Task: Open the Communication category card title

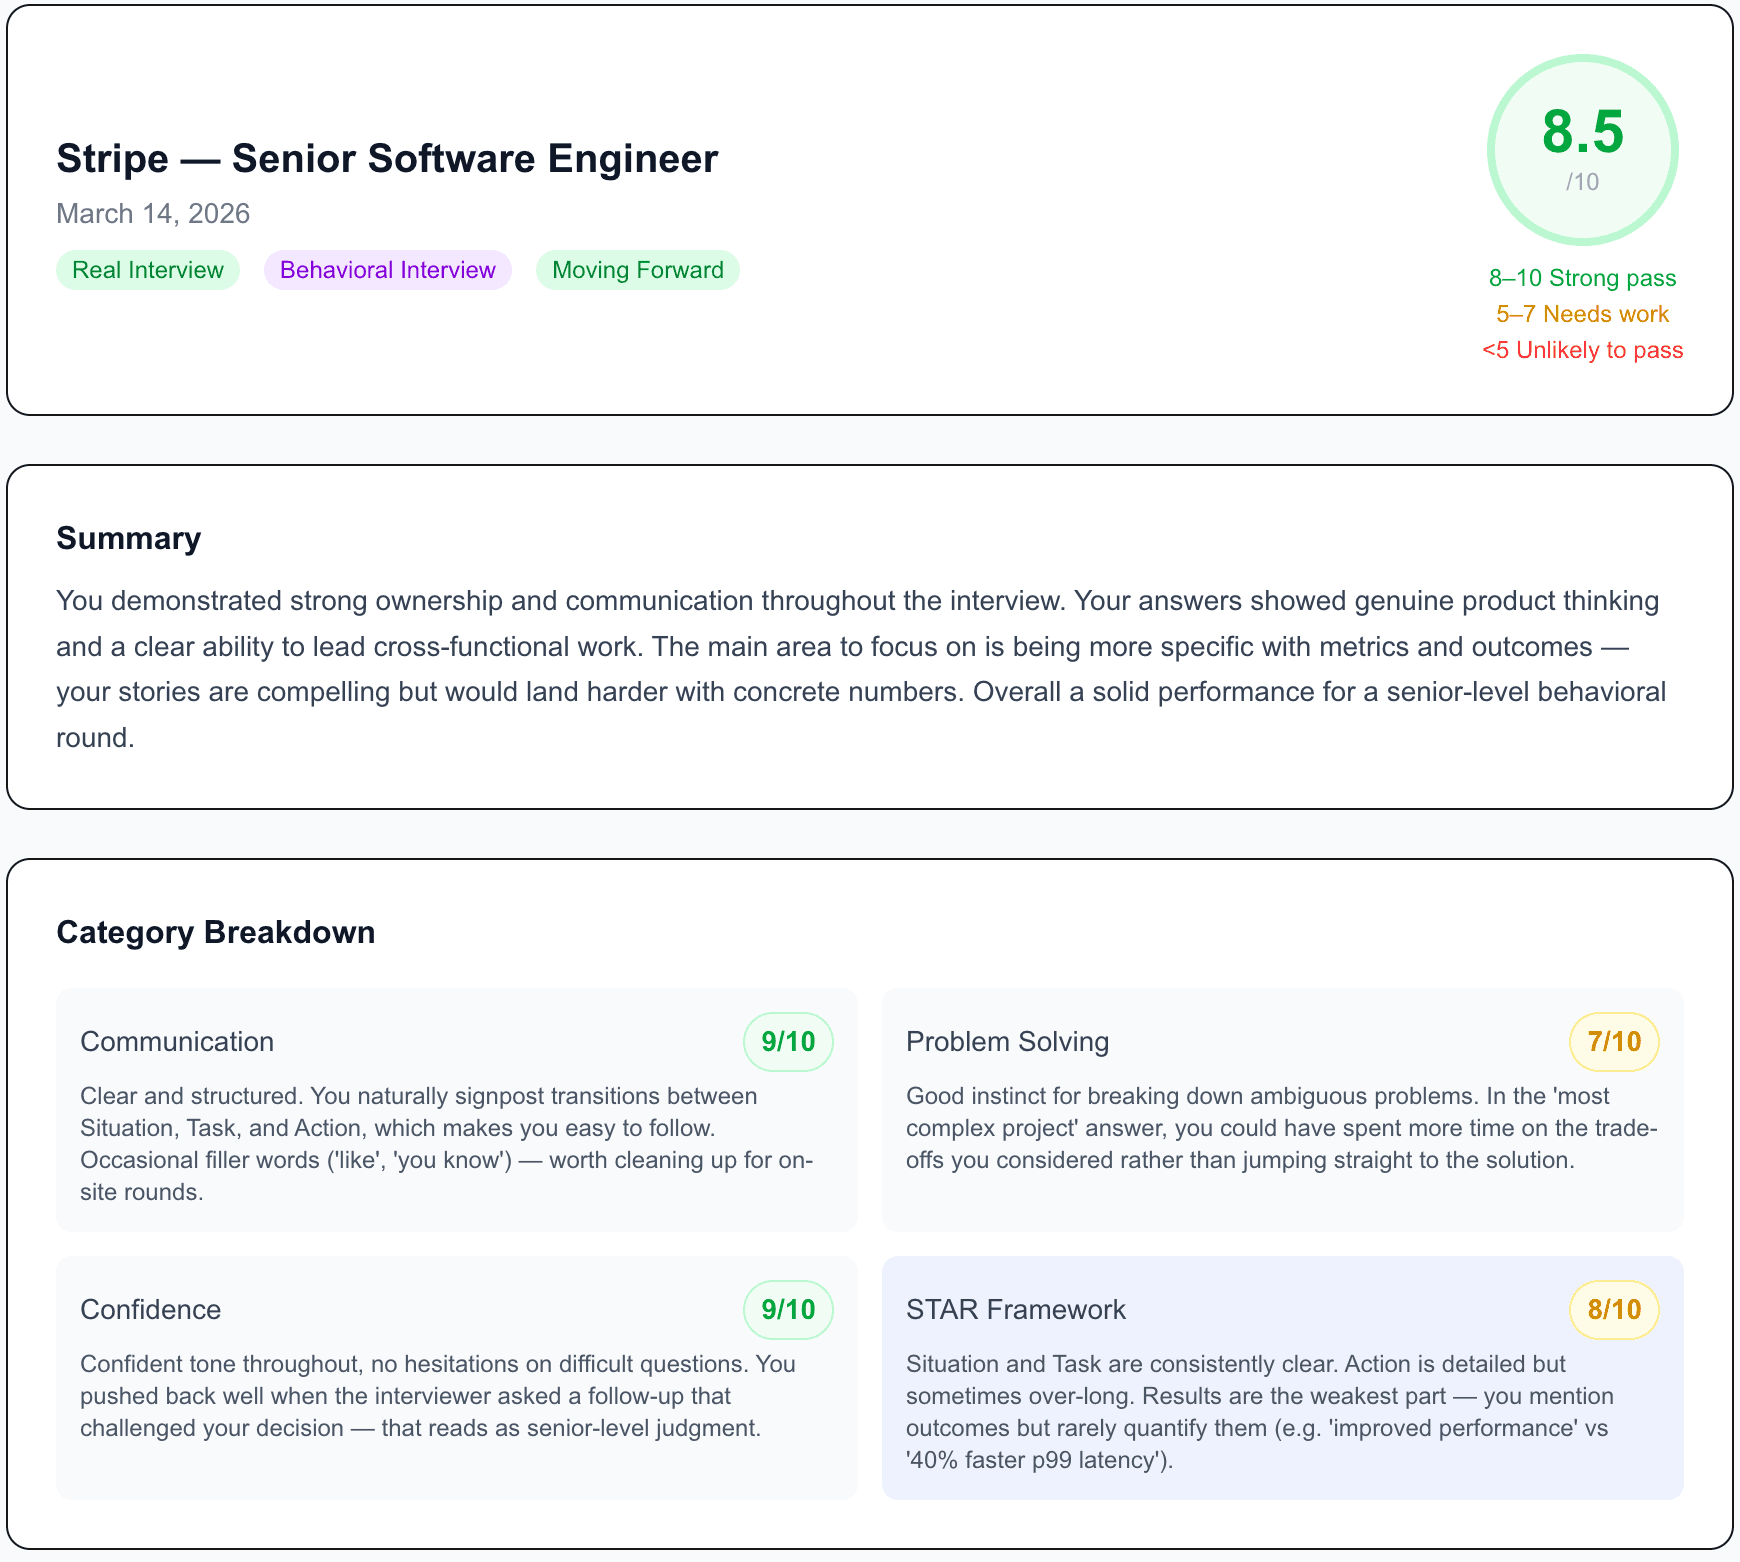Action: click(177, 1042)
